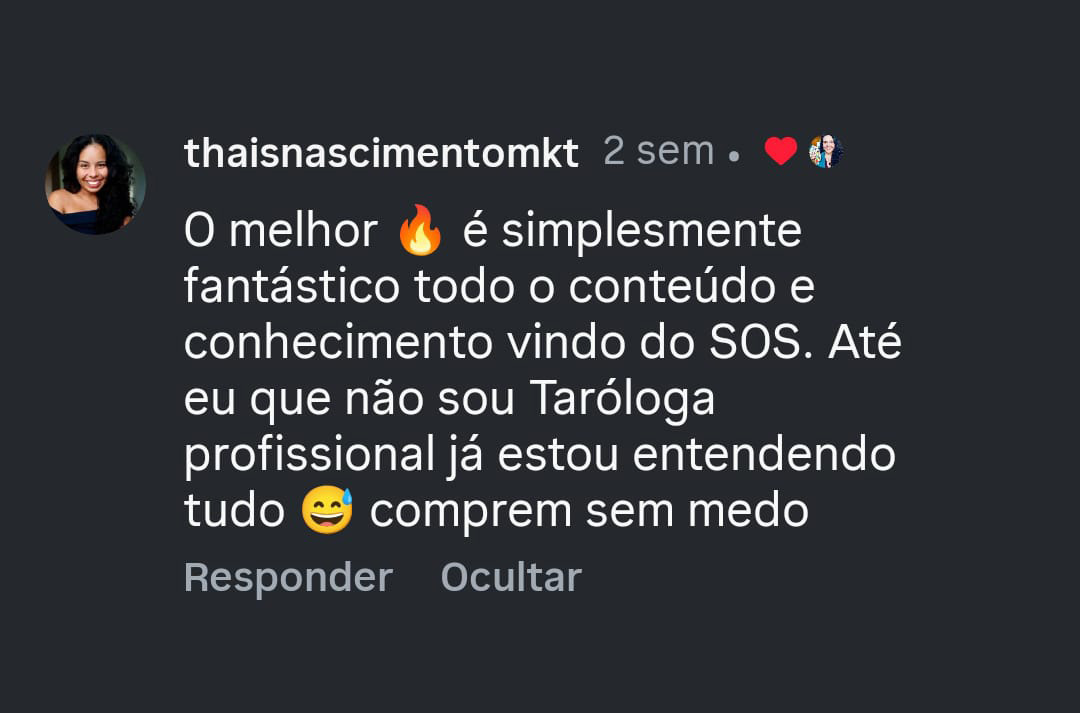Open the commenter's round profile picture
This screenshot has height=713, width=1080.
[x=95, y=185]
